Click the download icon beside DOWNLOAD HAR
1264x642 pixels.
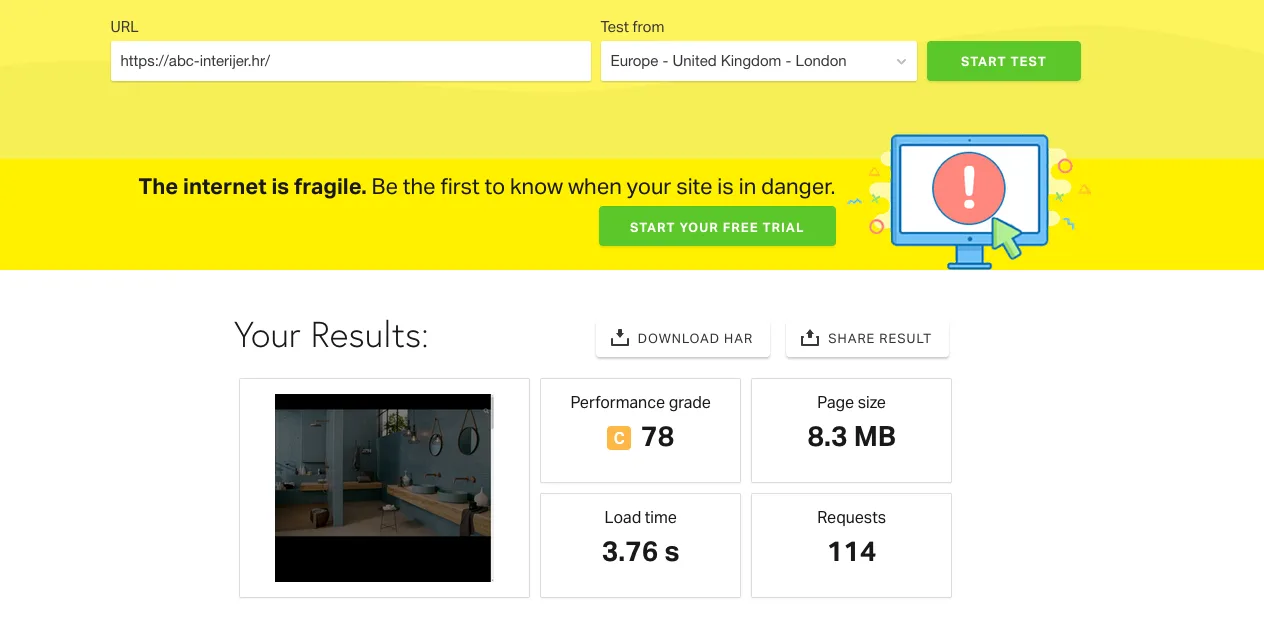pos(620,338)
